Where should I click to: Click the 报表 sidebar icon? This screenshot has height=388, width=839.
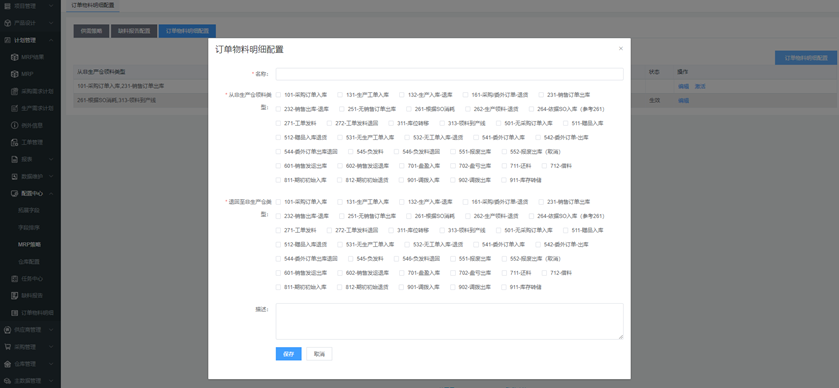[x=14, y=159]
